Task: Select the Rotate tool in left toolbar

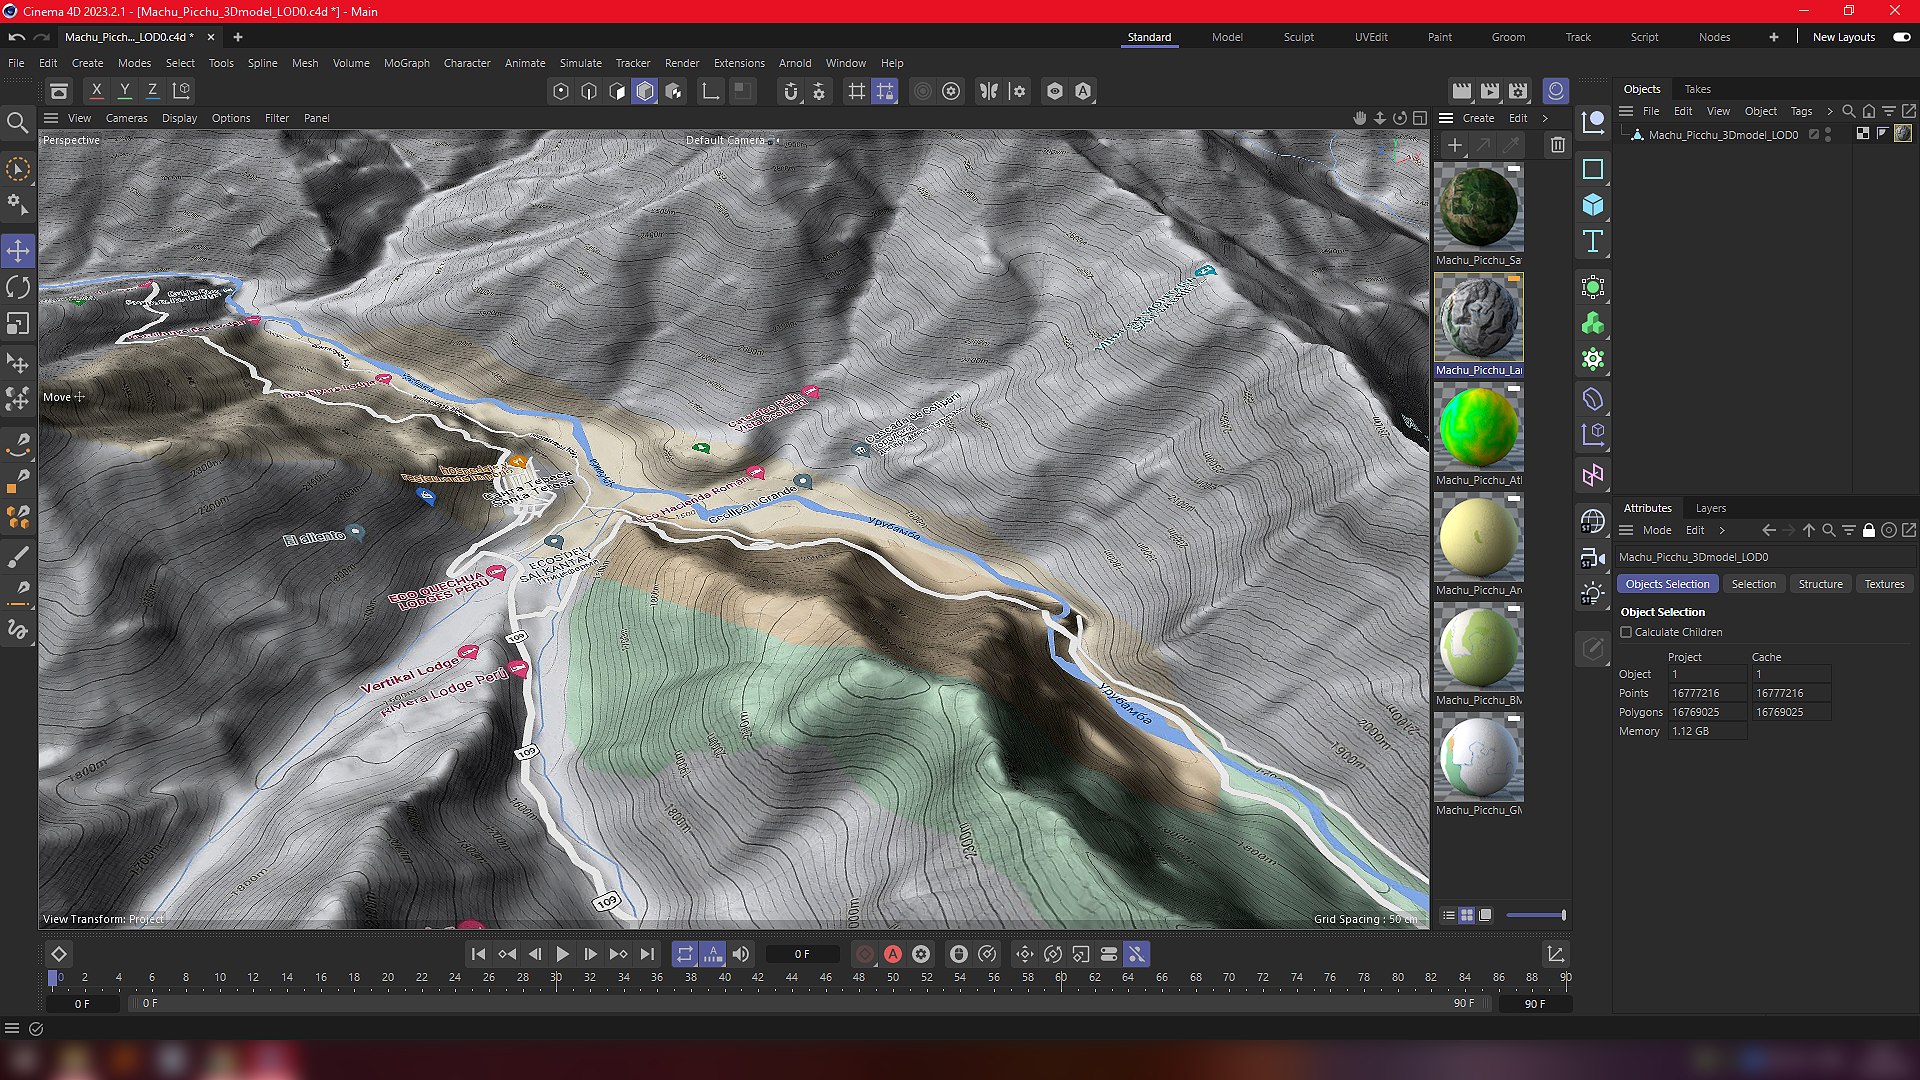Action: click(18, 287)
